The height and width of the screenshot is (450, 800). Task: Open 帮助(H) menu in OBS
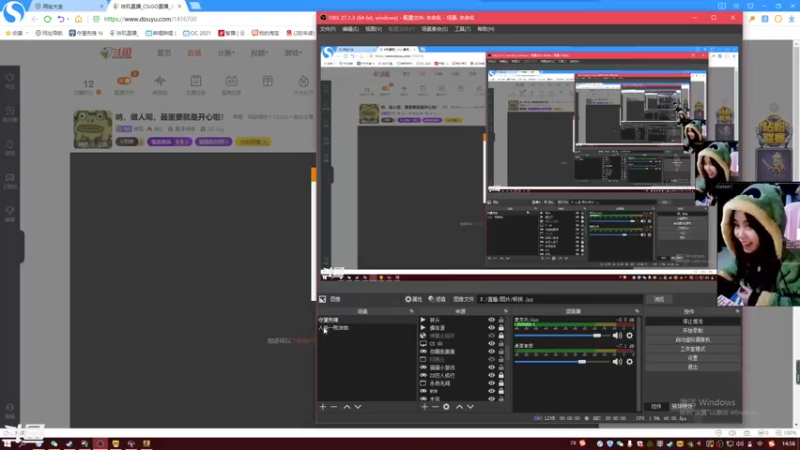486,29
